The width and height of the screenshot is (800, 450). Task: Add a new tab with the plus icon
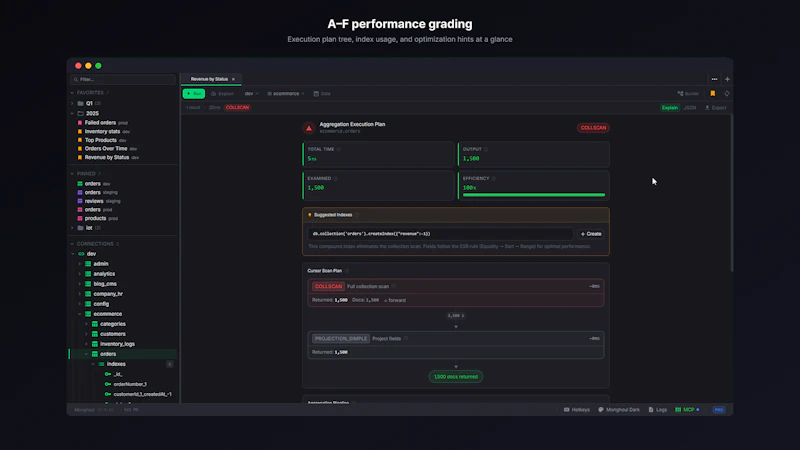point(727,79)
